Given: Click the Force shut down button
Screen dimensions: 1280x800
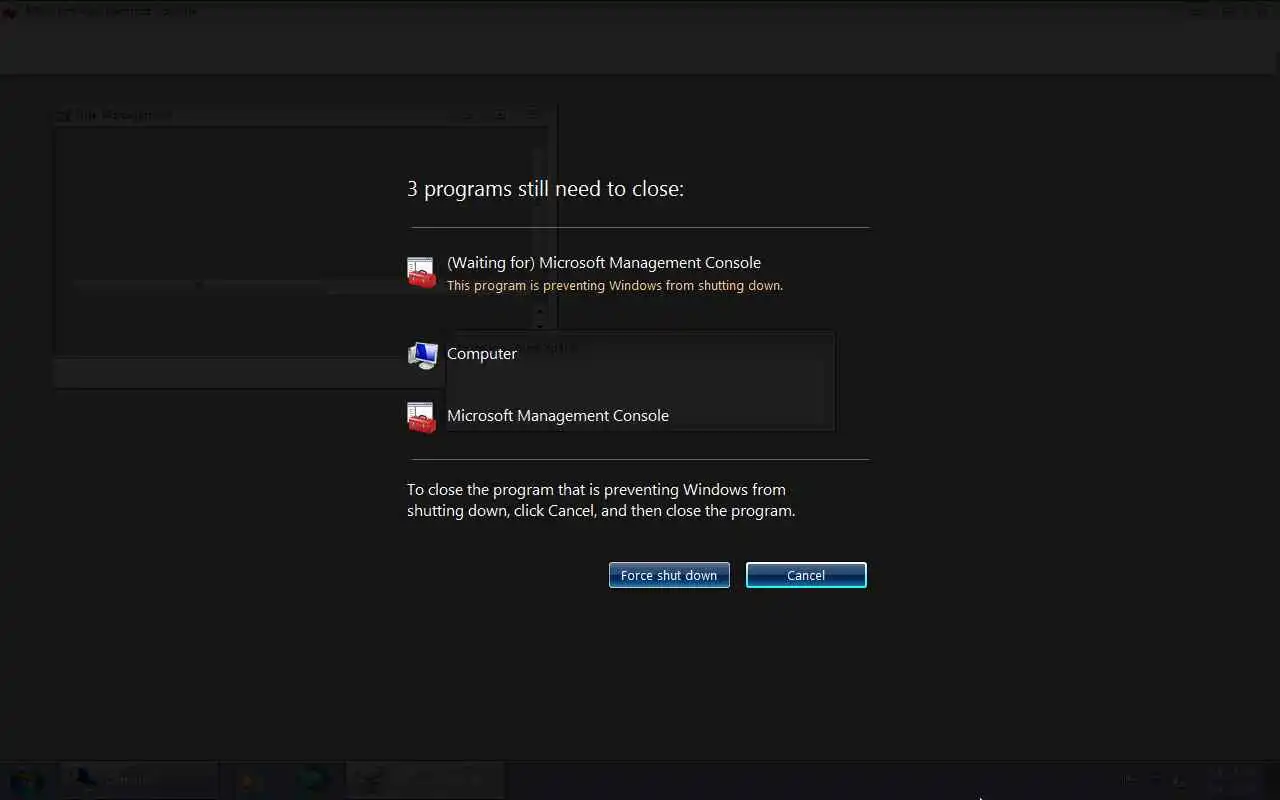Looking at the screenshot, I should [x=669, y=575].
